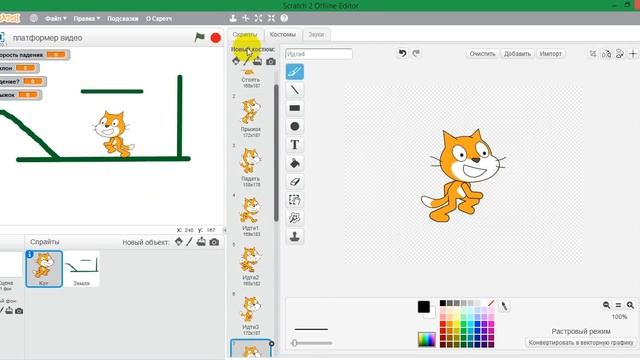The image size is (640, 360).
Task: Redo the paint action
Action: tap(416, 53)
